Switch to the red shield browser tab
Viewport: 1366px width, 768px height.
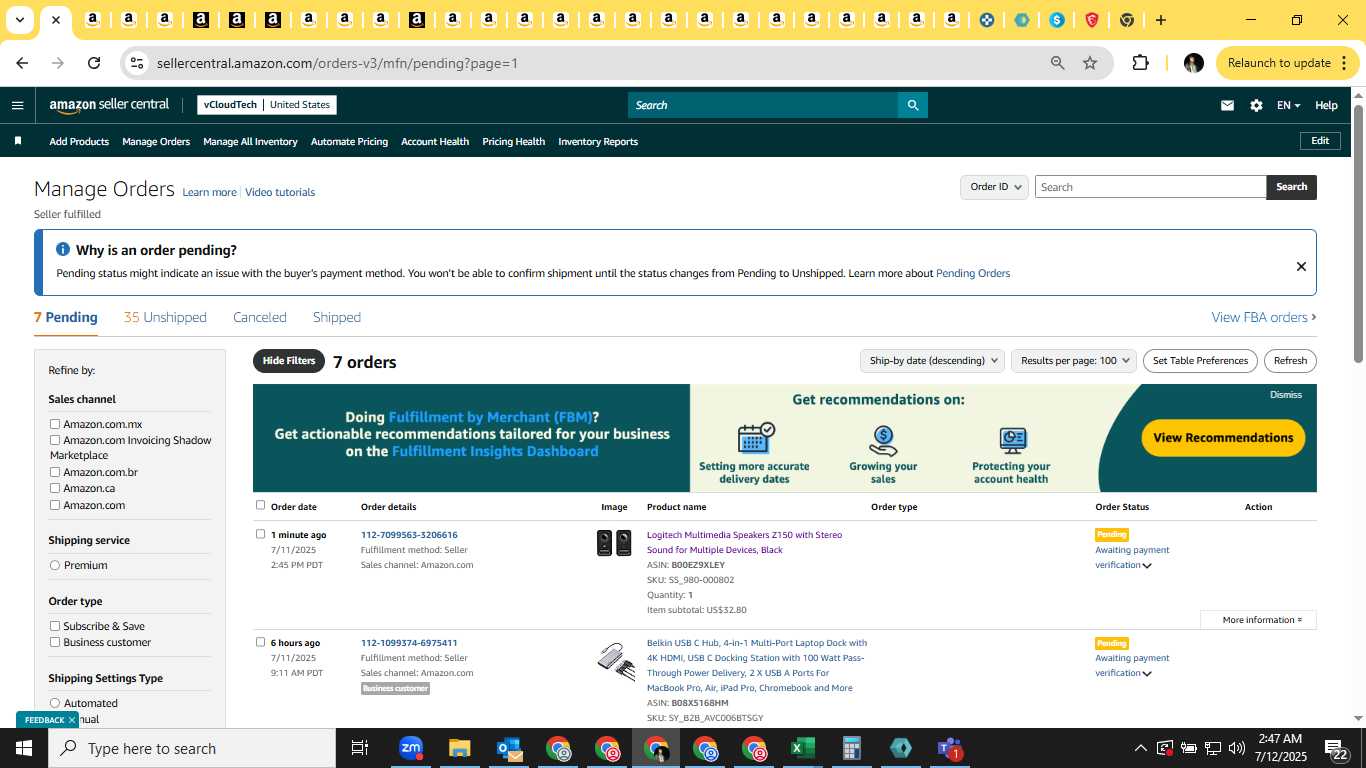tap(1092, 20)
